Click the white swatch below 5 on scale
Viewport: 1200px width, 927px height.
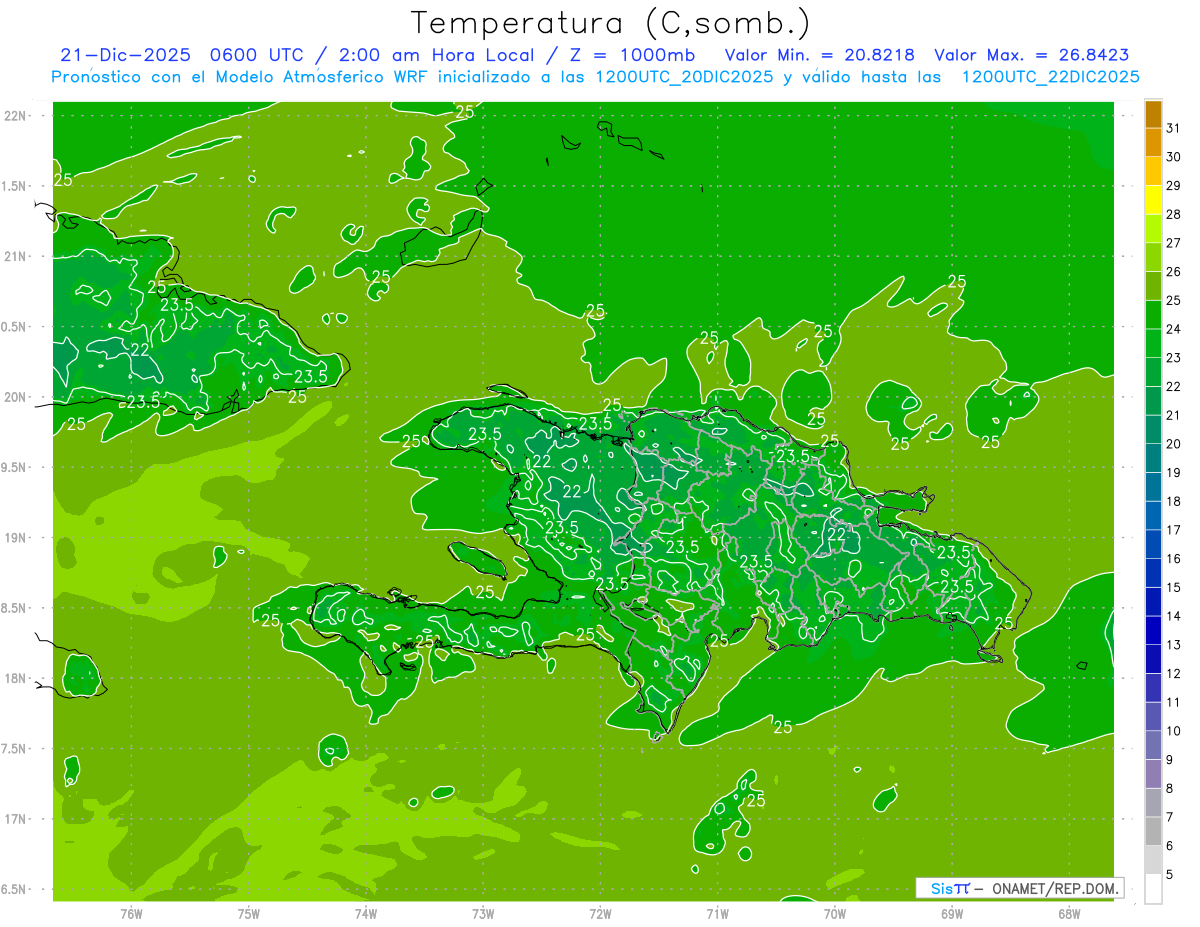(x=1153, y=889)
